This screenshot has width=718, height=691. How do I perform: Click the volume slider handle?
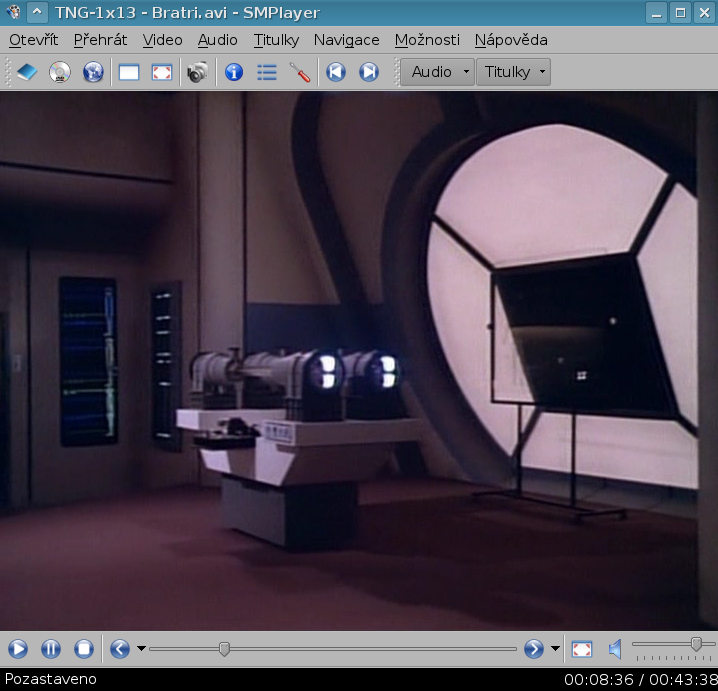[696, 644]
